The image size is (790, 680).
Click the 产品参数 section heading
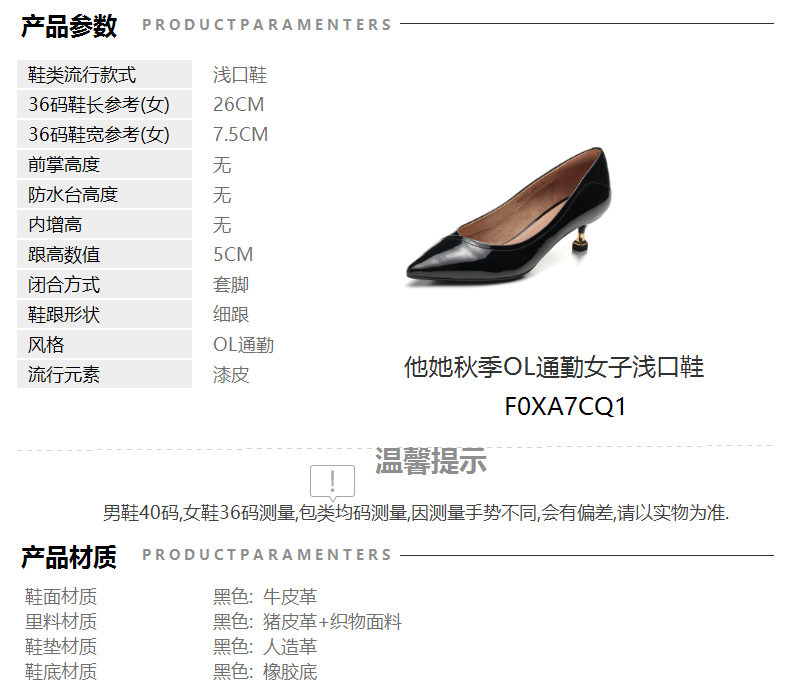coord(69,26)
